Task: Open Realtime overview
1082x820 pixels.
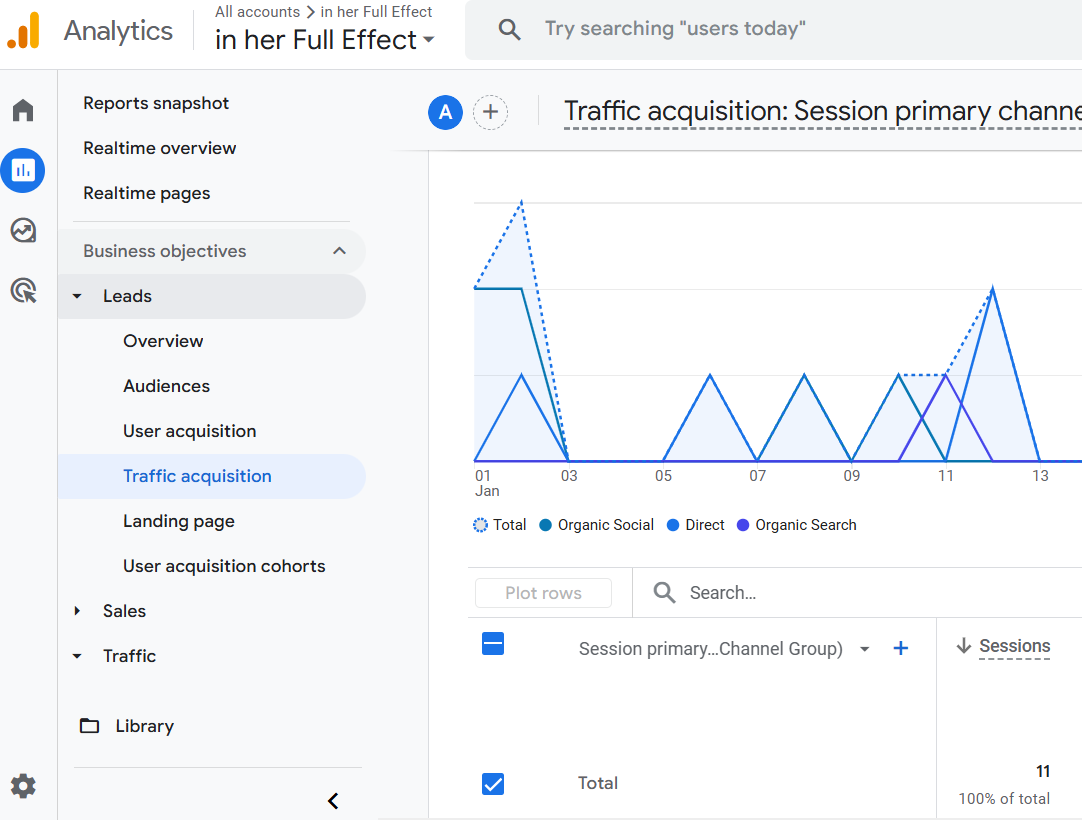Action: point(159,148)
